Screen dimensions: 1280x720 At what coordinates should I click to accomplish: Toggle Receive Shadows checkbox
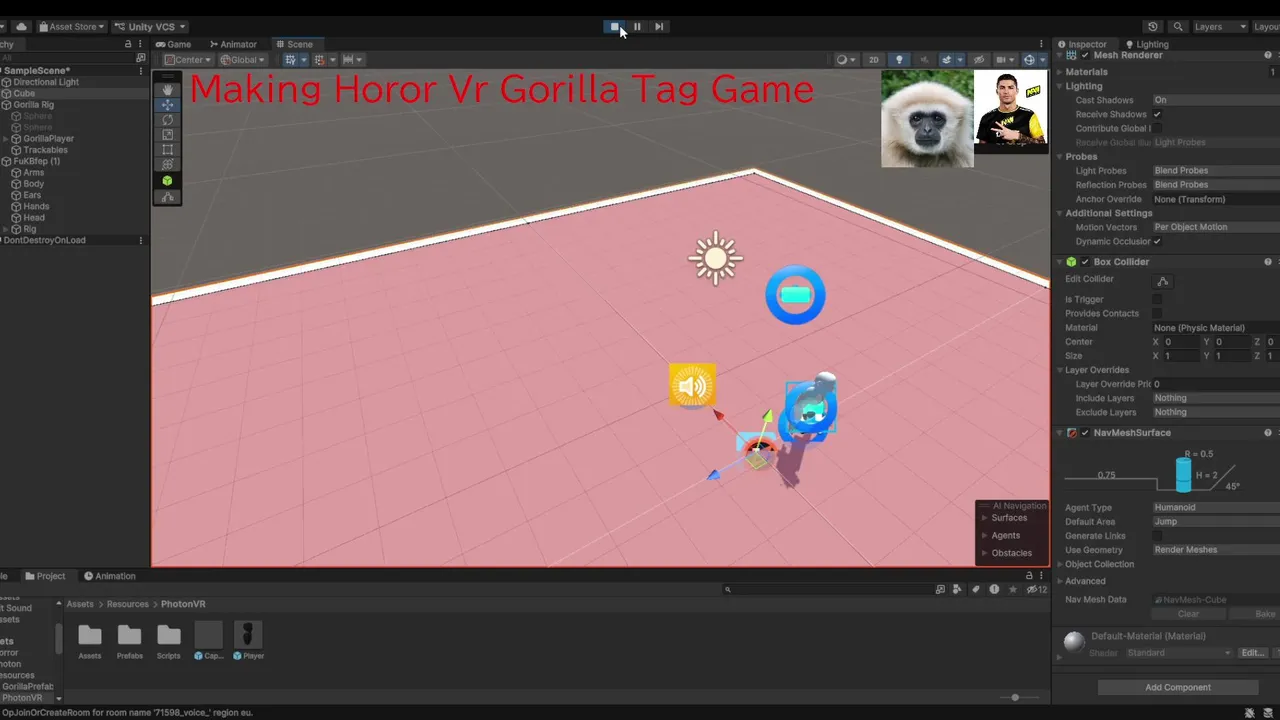(x=1158, y=114)
